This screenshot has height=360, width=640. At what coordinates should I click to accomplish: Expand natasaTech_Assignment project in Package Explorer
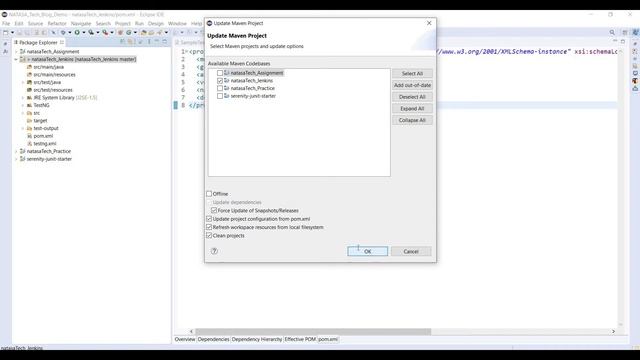[x=16, y=52]
